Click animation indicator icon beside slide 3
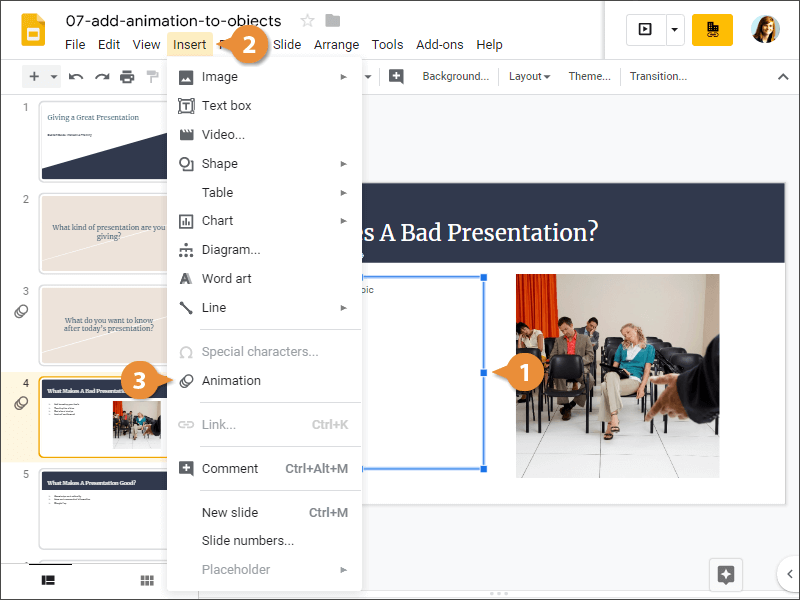 [21, 311]
